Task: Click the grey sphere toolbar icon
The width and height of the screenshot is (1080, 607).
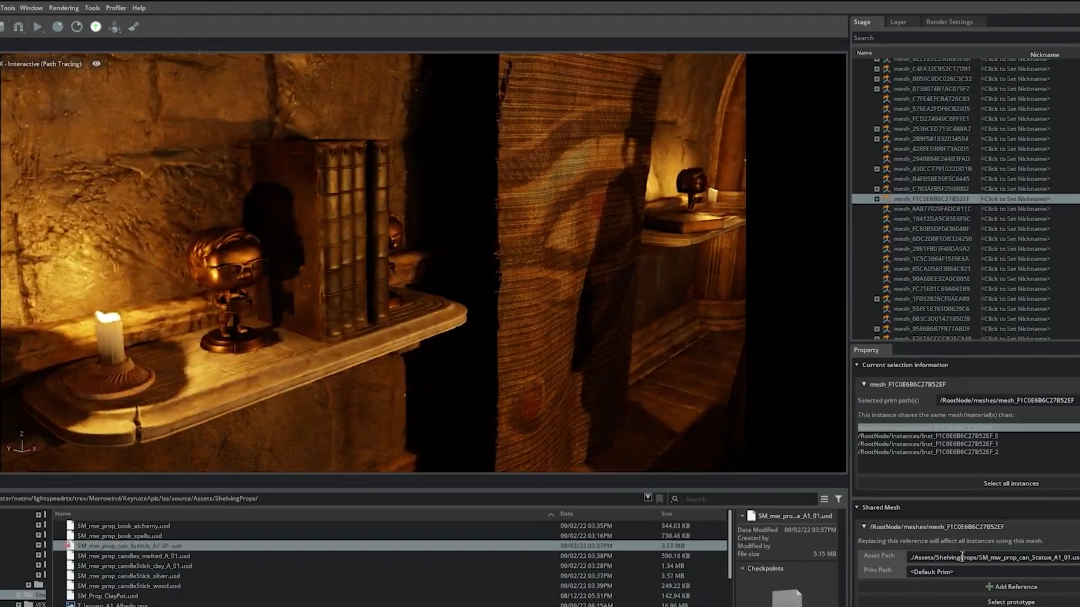Action: pyautogui.click(x=58, y=27)
